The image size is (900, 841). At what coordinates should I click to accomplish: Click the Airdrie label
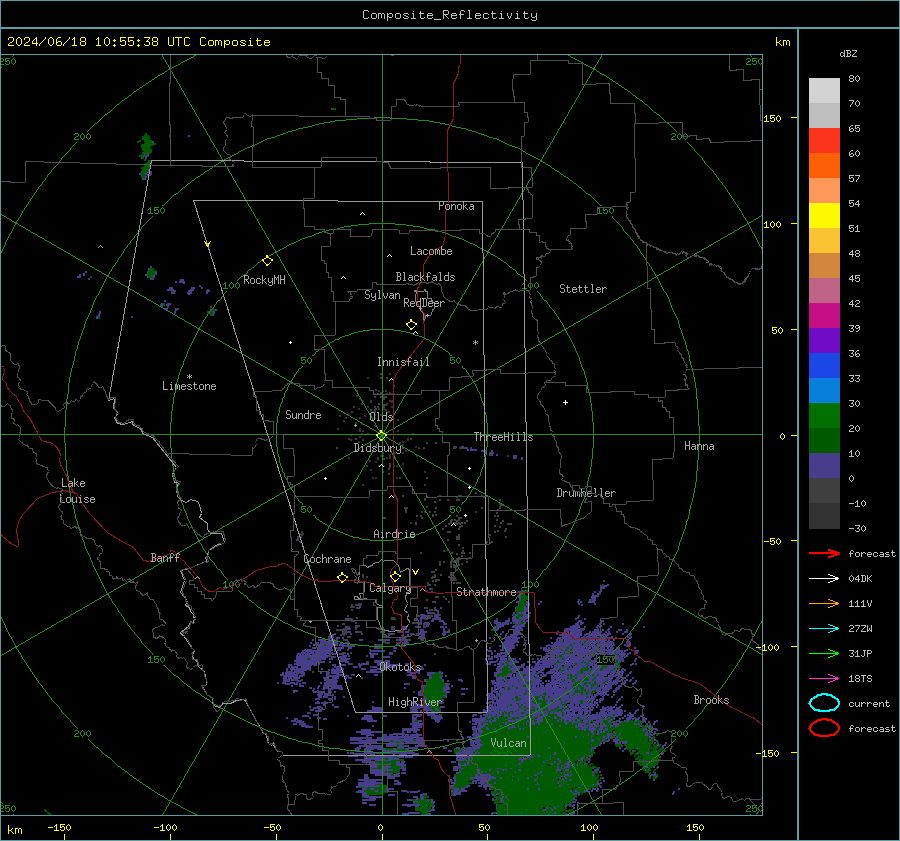pyautogui.click(x=394, y=534)
